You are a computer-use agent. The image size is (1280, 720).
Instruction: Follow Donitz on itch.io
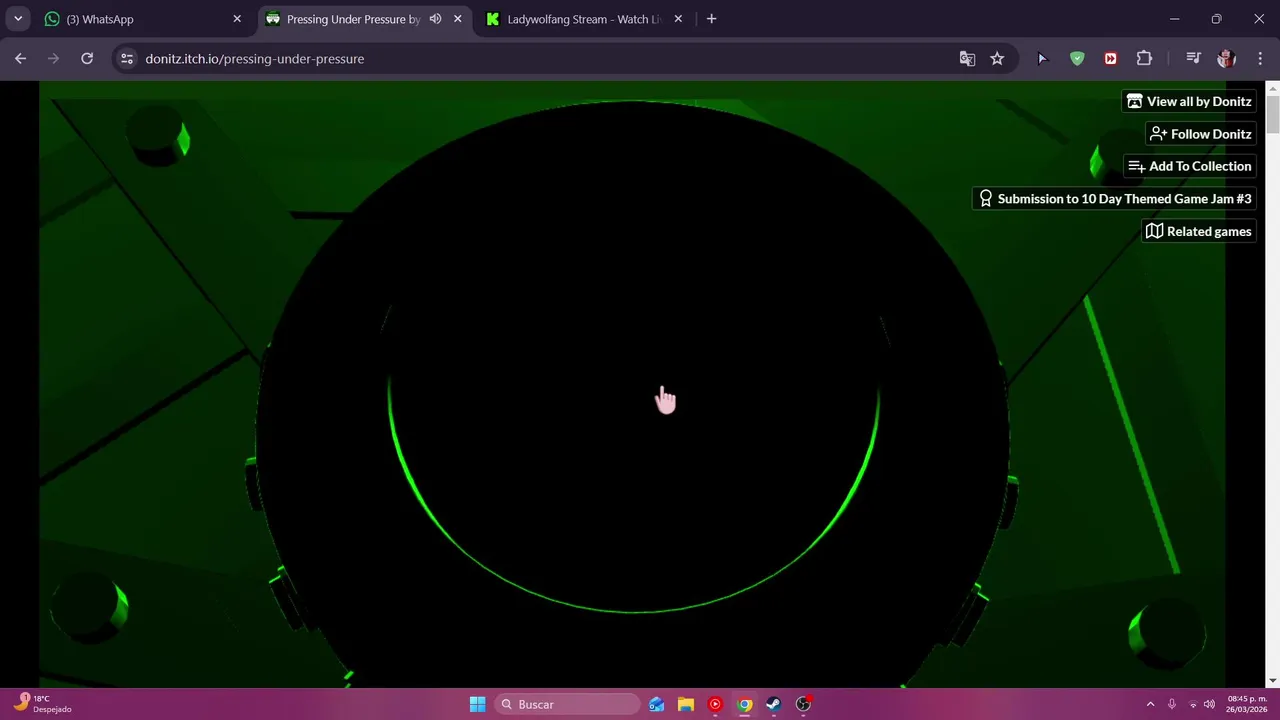click(1200, 134)
